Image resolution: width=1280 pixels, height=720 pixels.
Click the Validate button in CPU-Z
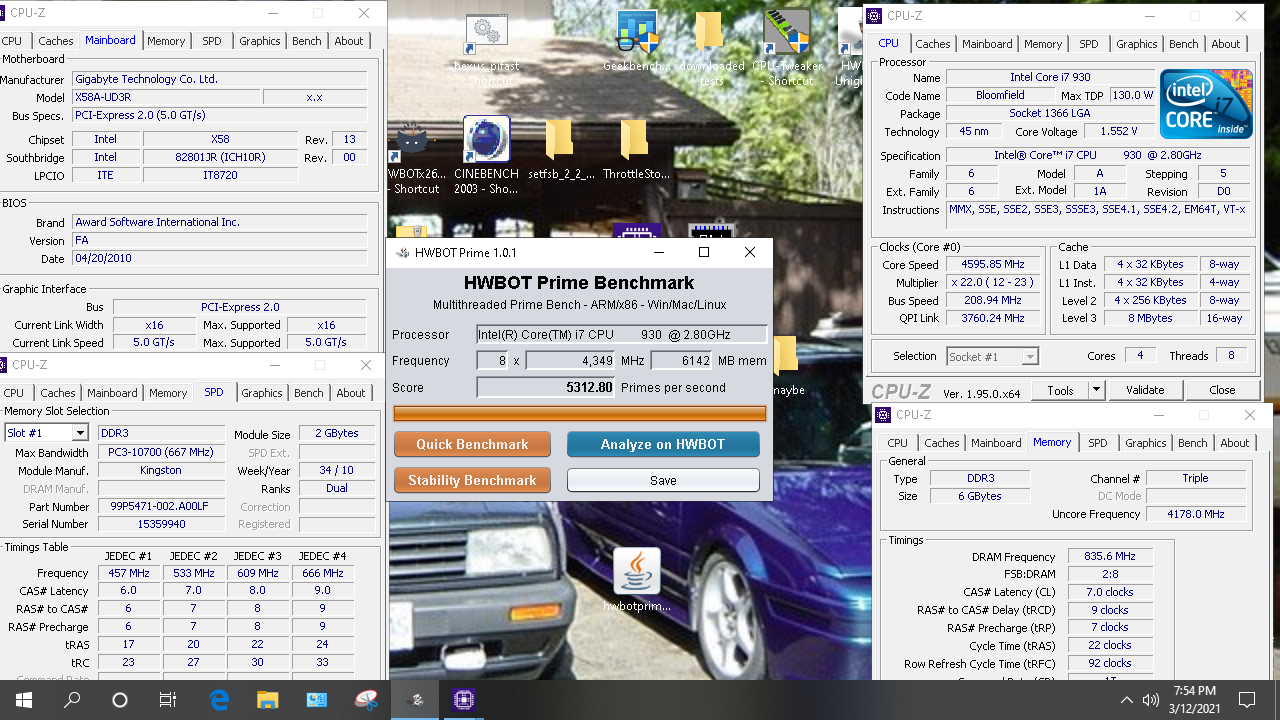(1145, 390)
